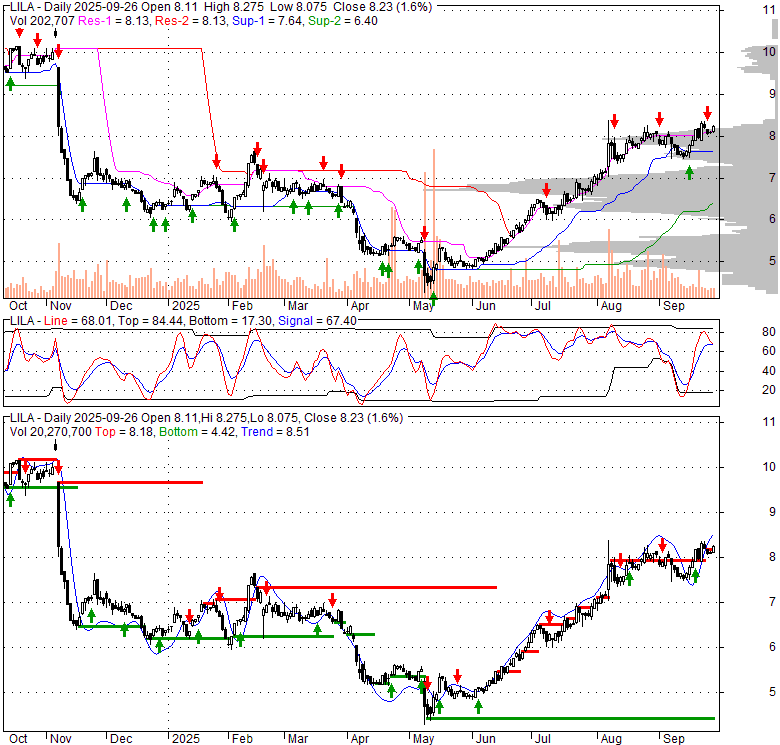Viewport: 780px width, 745px height.
Task: Click the '20' oscillator scale value
Action: (x=769, y=390)
